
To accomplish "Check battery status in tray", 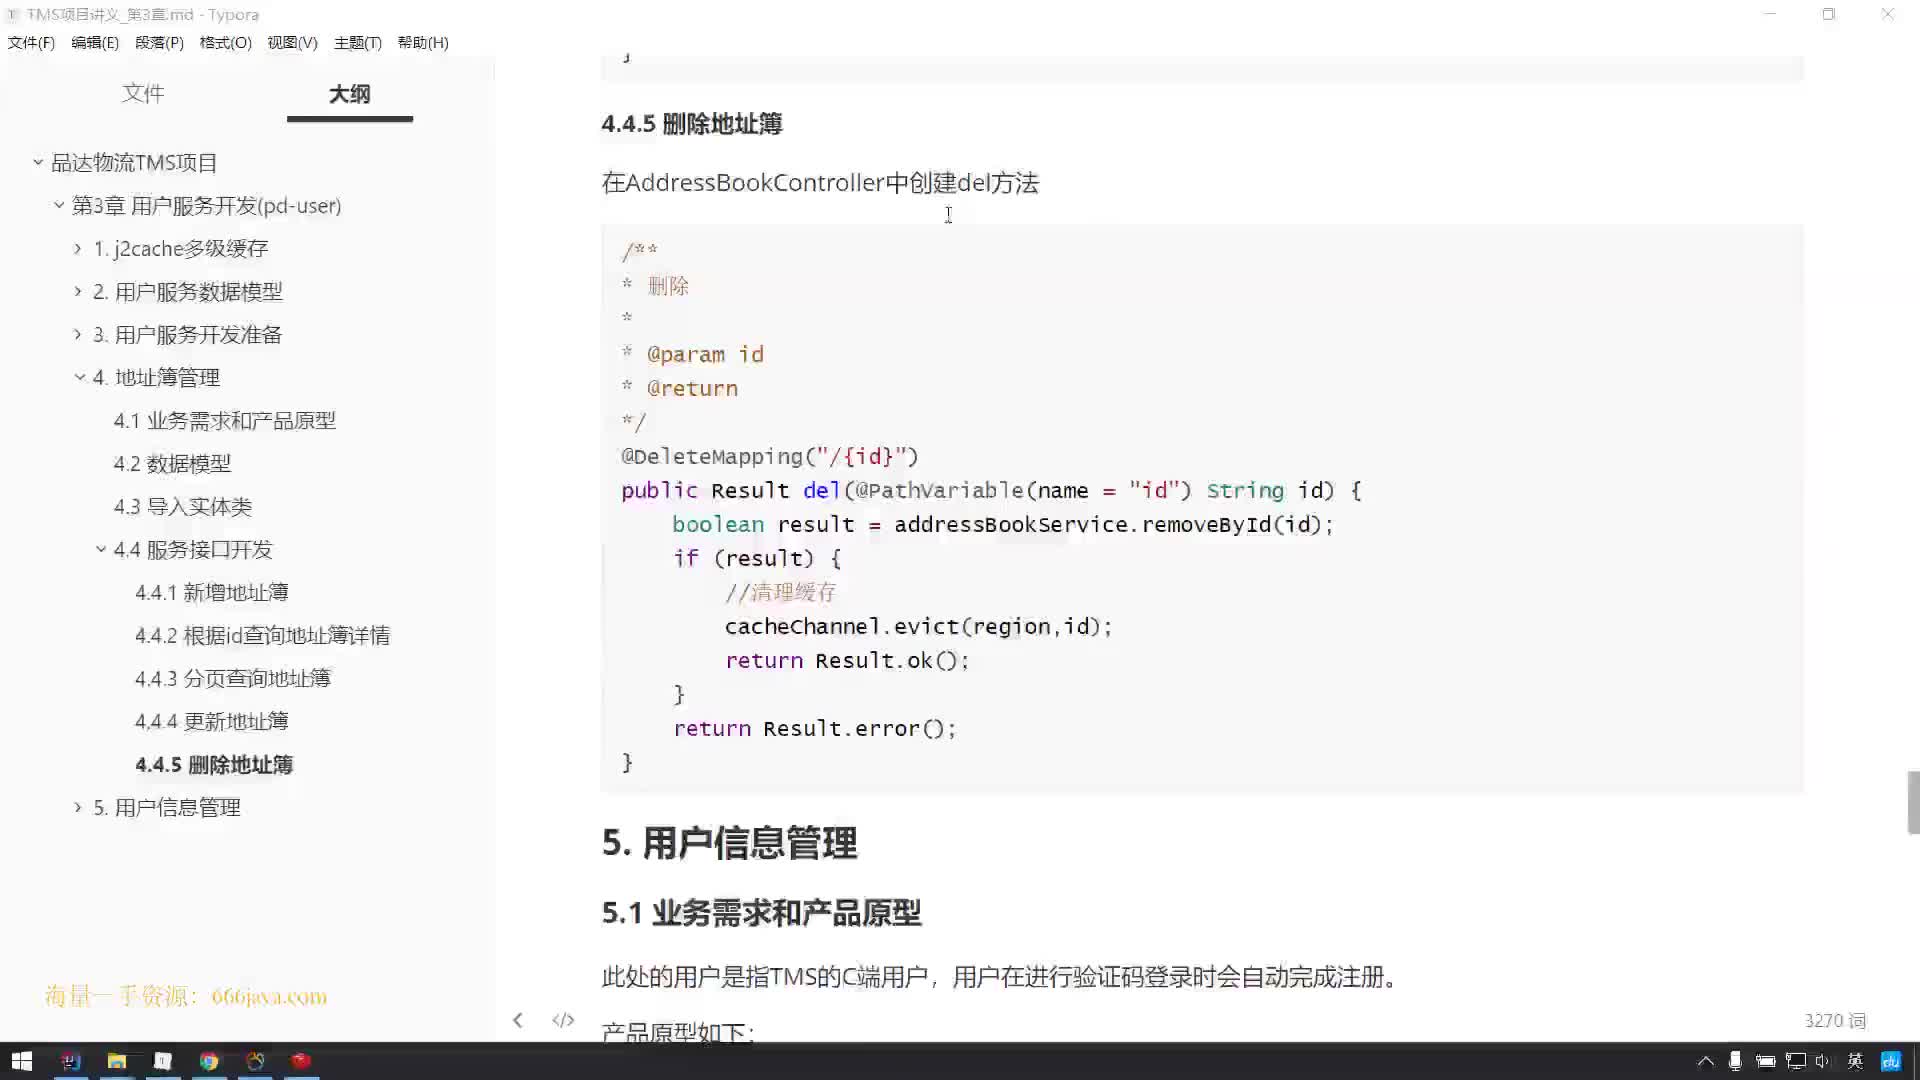I will [x=1765, y=1061].
